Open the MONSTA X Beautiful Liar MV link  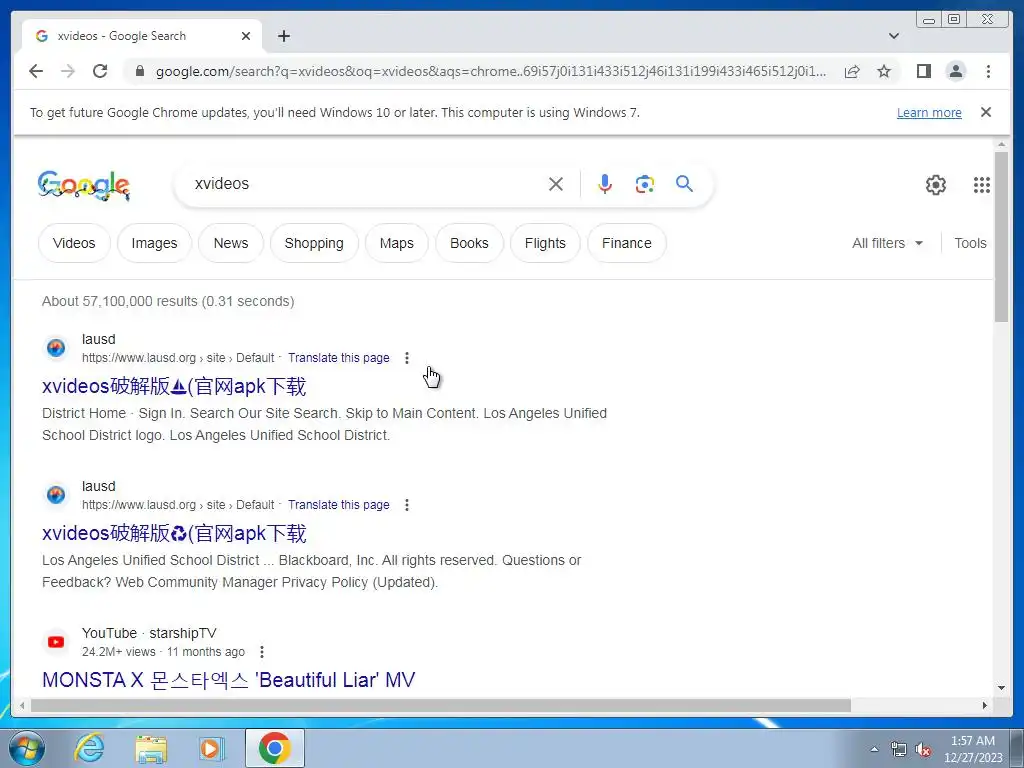coord(229,680)
